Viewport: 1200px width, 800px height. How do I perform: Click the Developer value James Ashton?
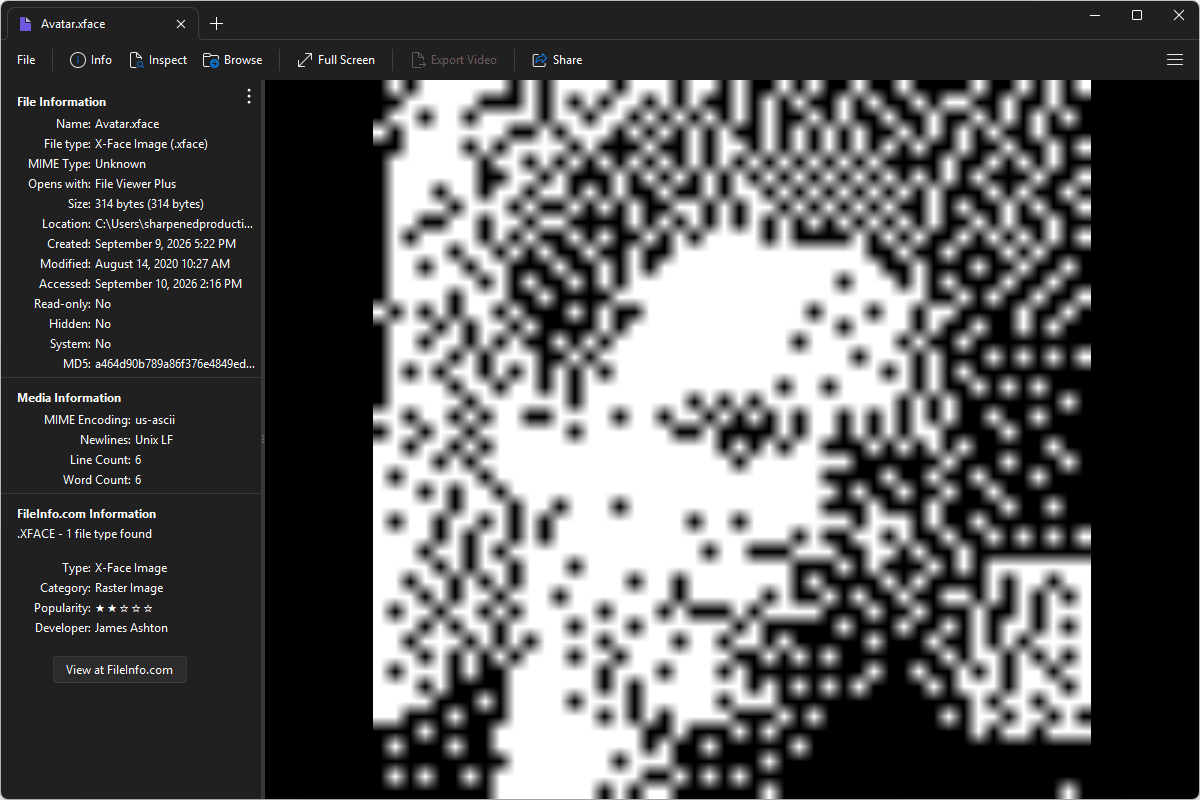tap(131, 628)
